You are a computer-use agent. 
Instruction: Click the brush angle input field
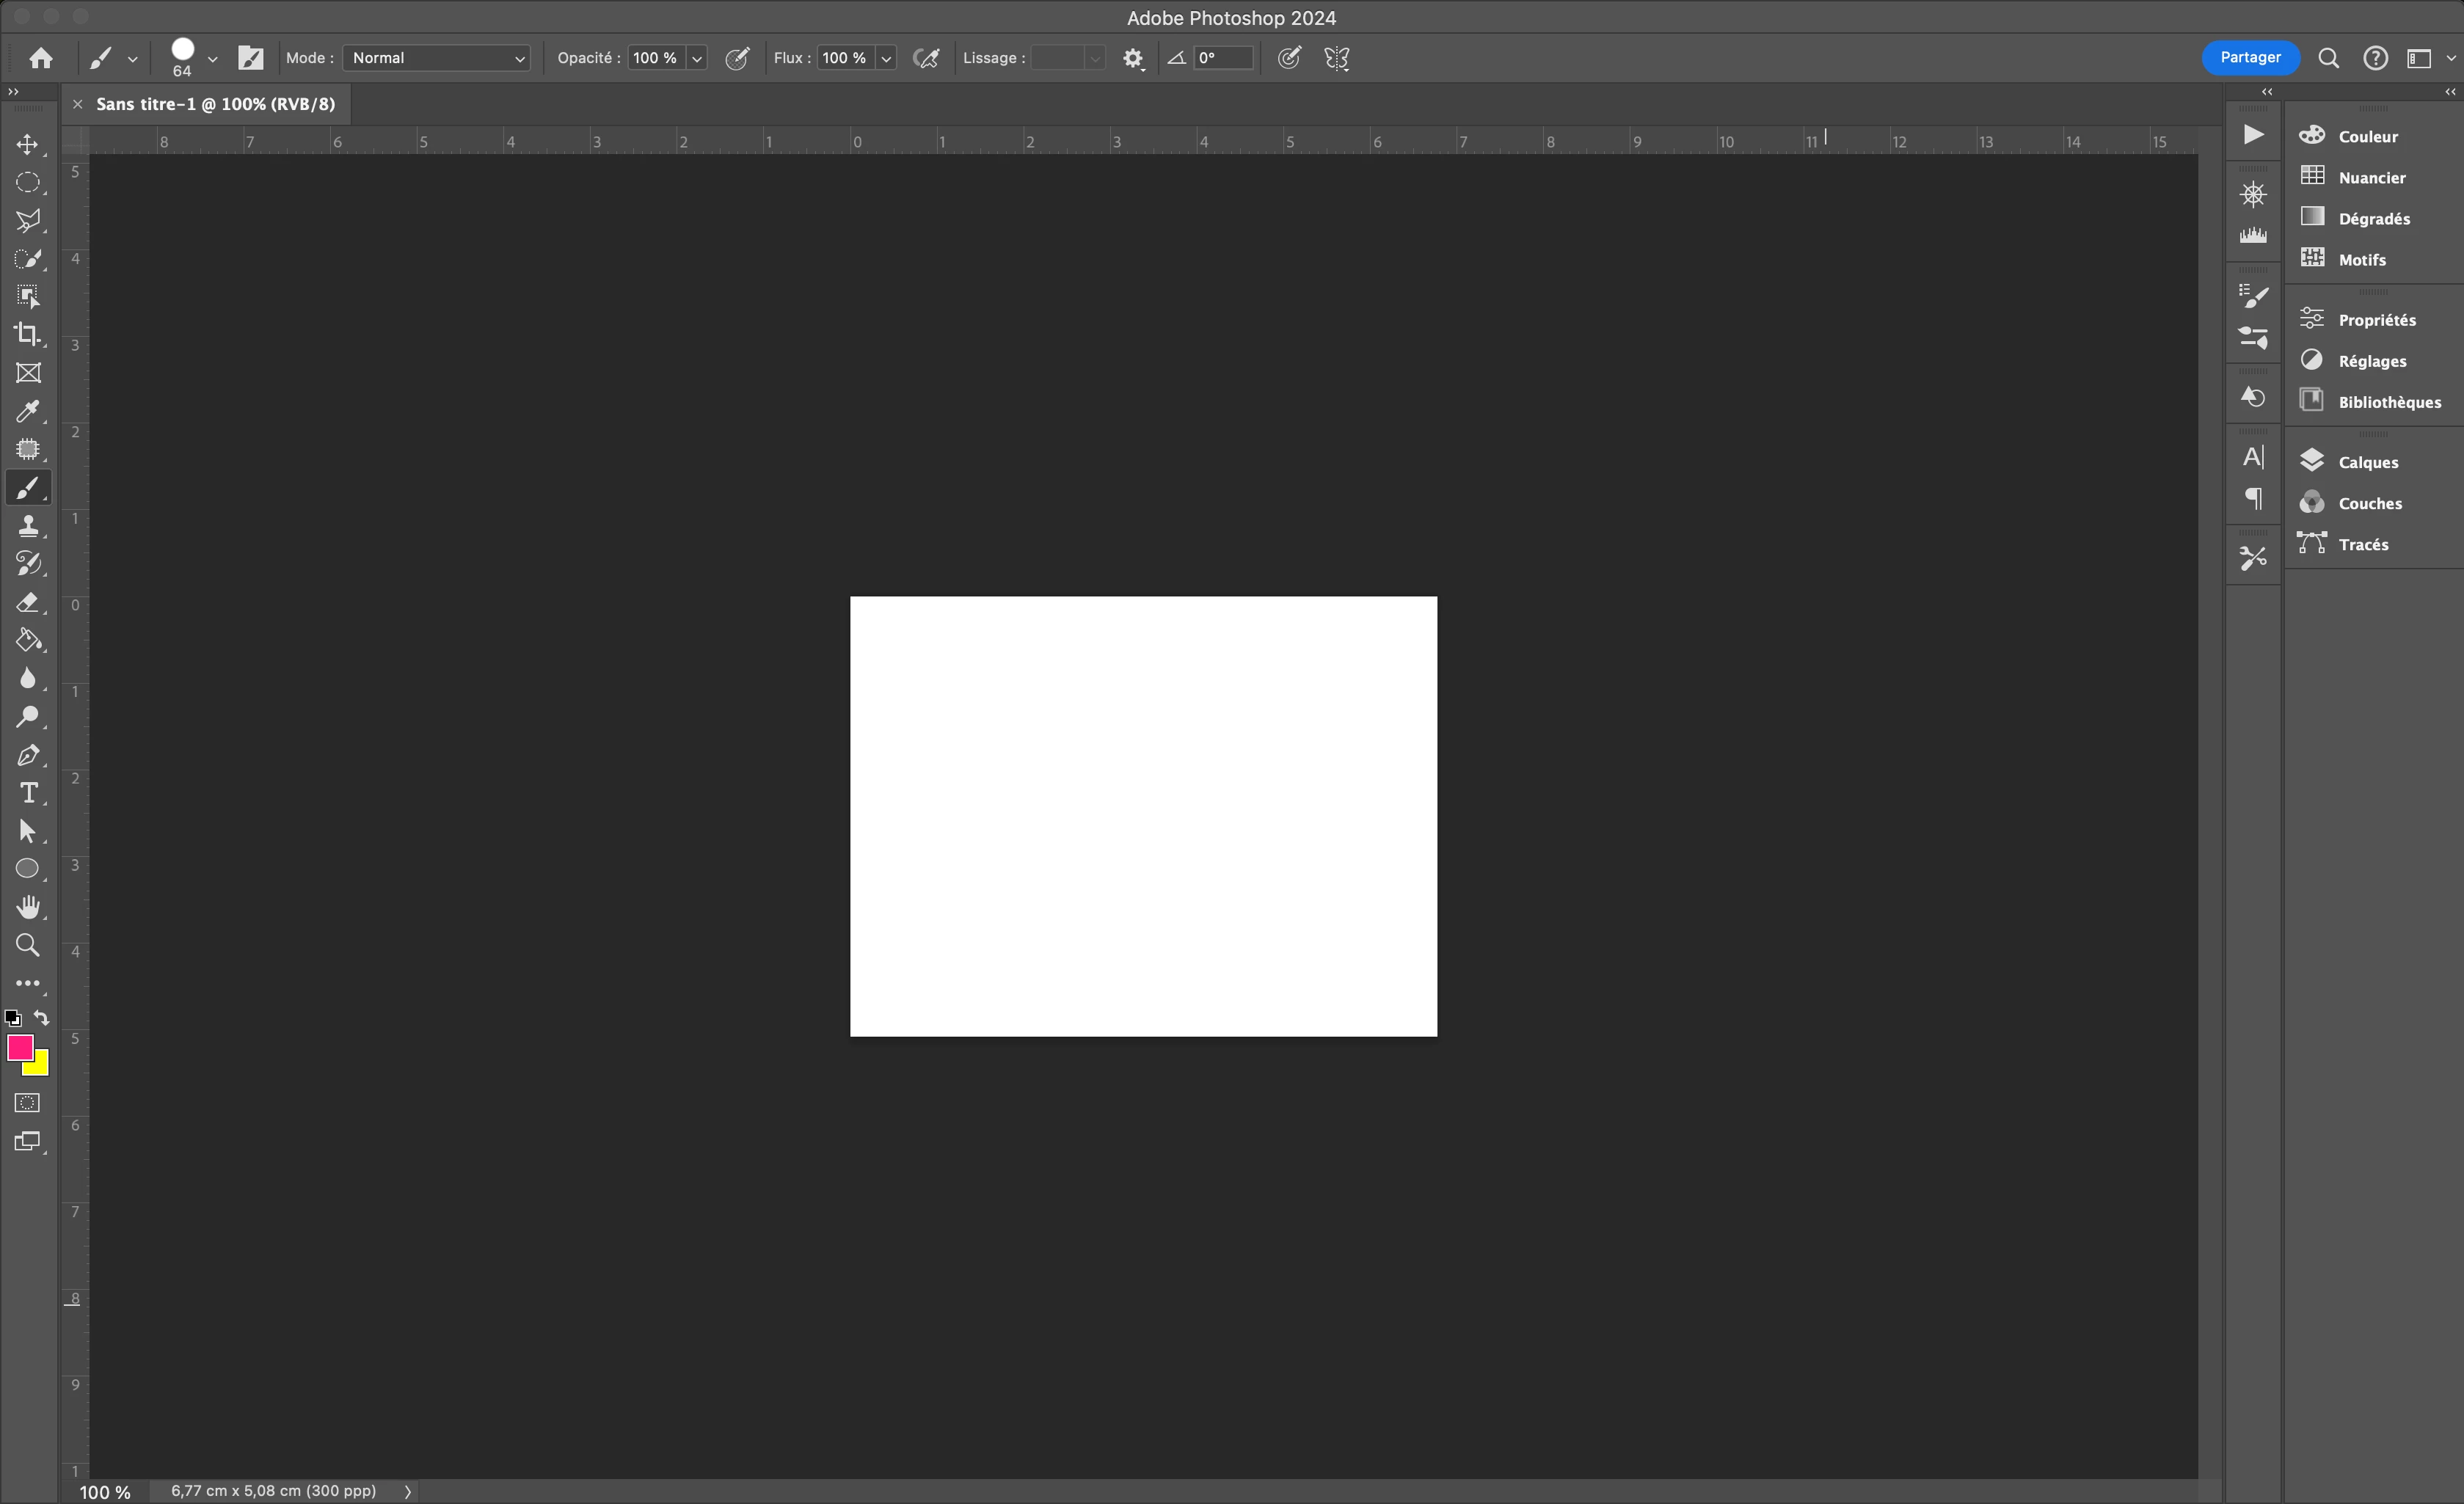[x=1222, y=58]
